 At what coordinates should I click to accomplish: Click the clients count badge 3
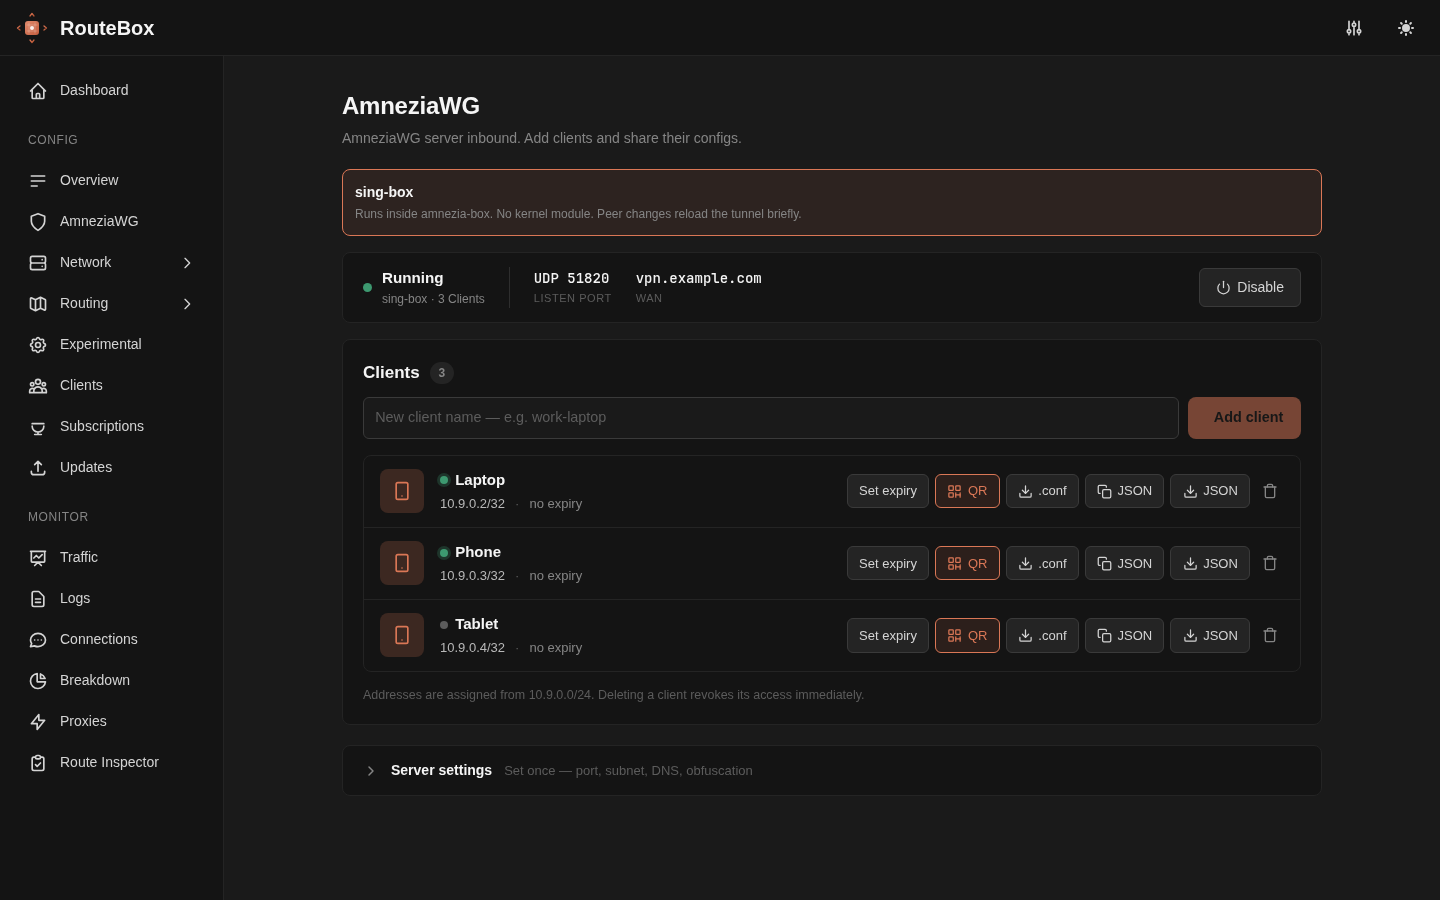click(x=442, y=373)
